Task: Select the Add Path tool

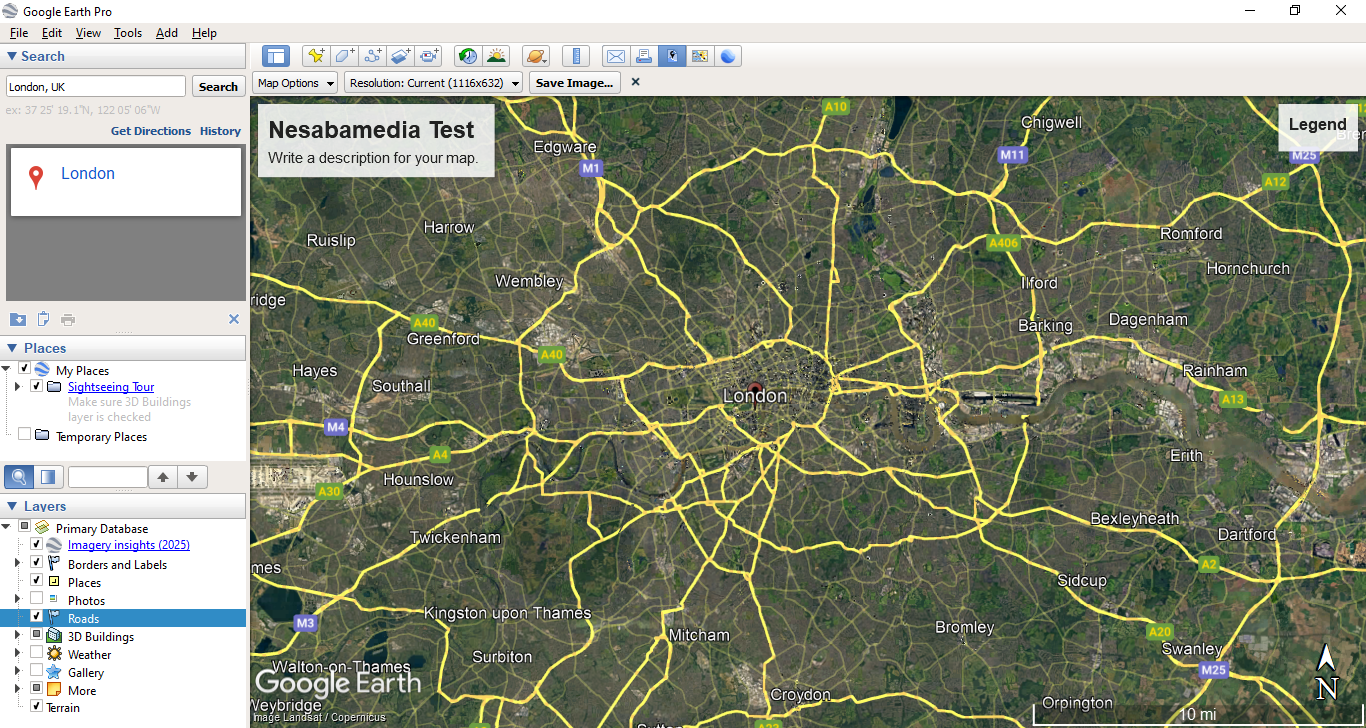Action: click(x=373, y=56)
